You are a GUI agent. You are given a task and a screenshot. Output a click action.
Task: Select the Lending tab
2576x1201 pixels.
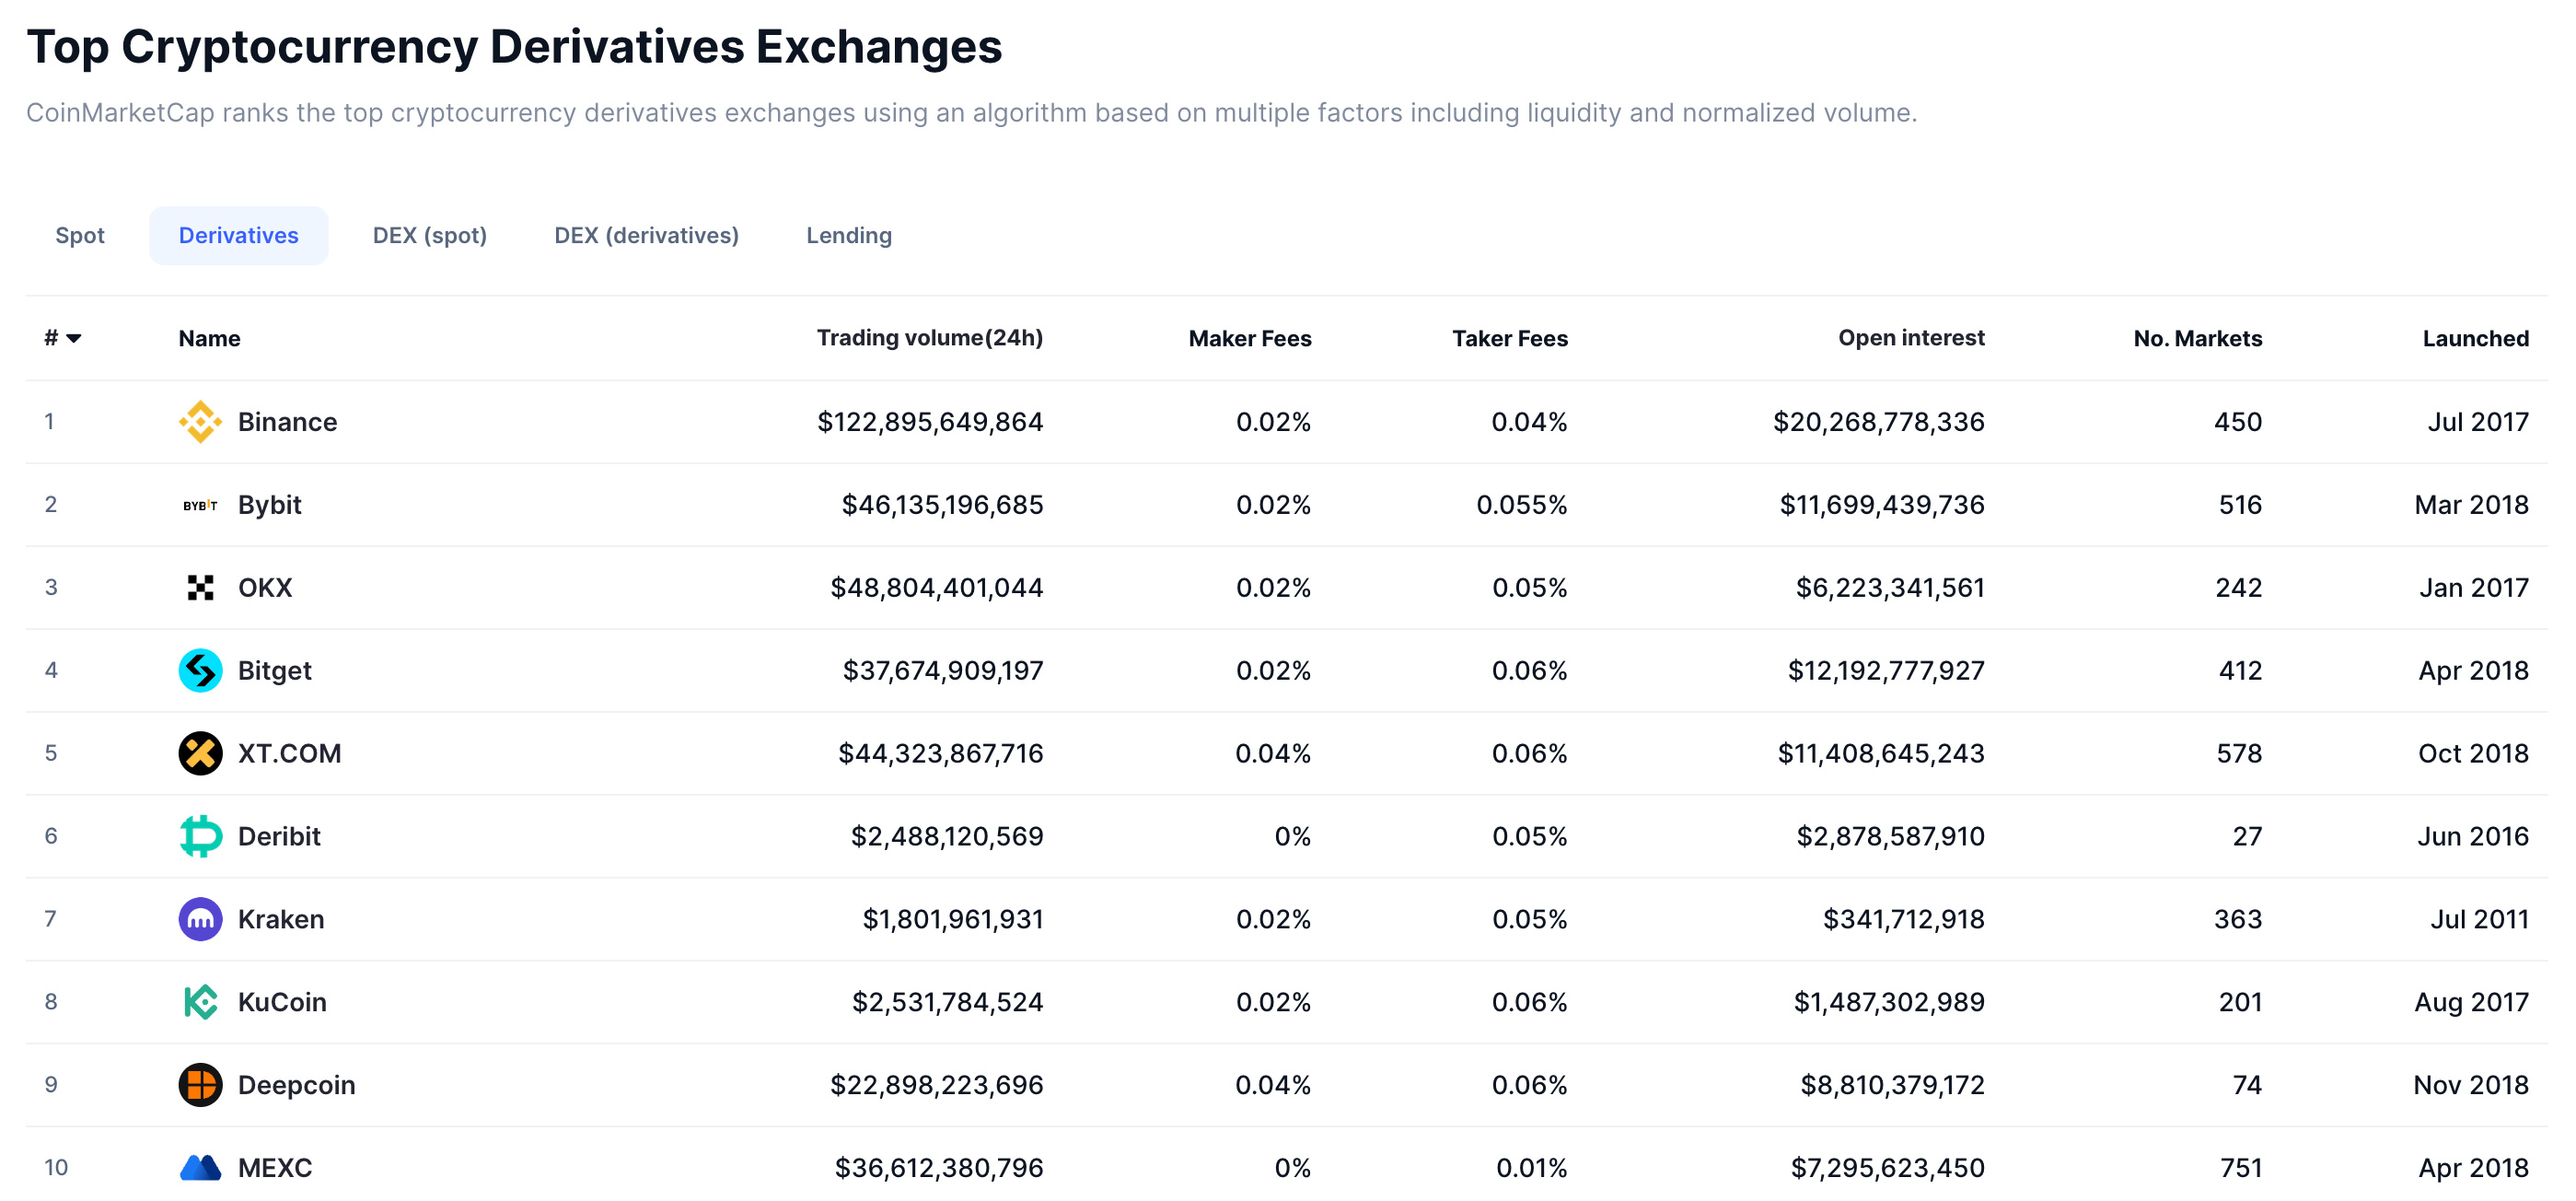click(848, 235)
